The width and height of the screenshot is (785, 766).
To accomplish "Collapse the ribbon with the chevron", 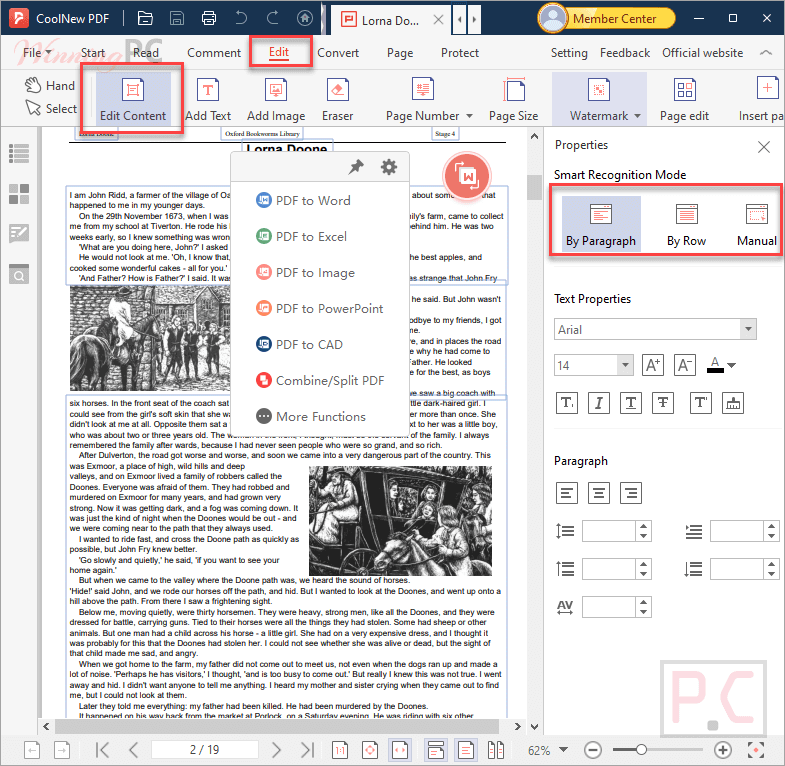I will 765,53.
